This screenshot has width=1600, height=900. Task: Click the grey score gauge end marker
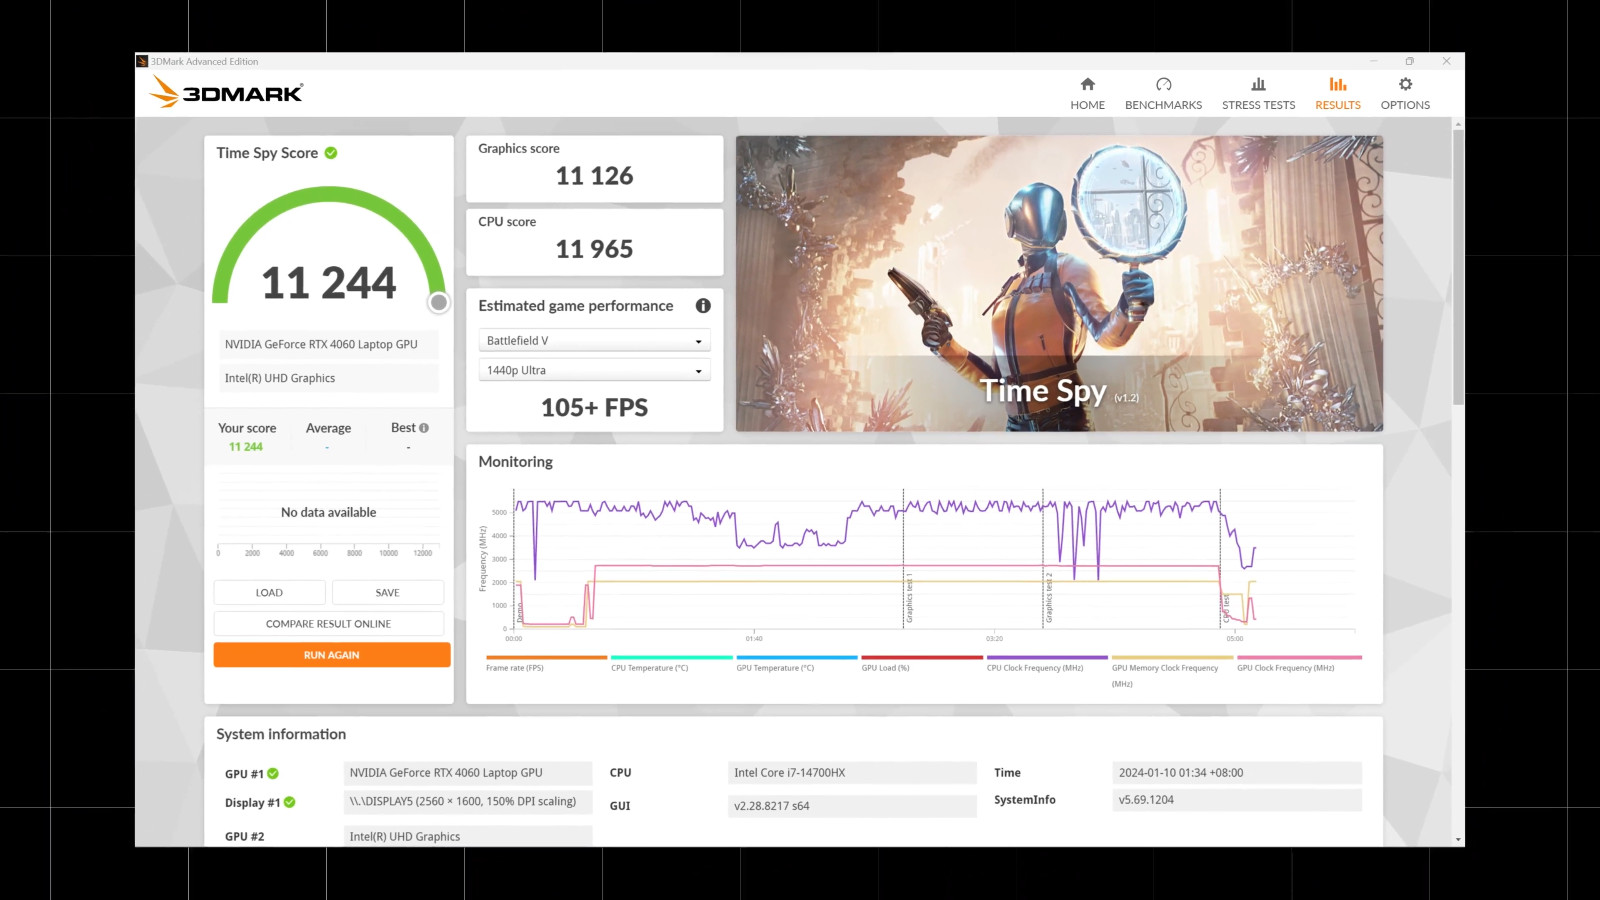[439, 302]
